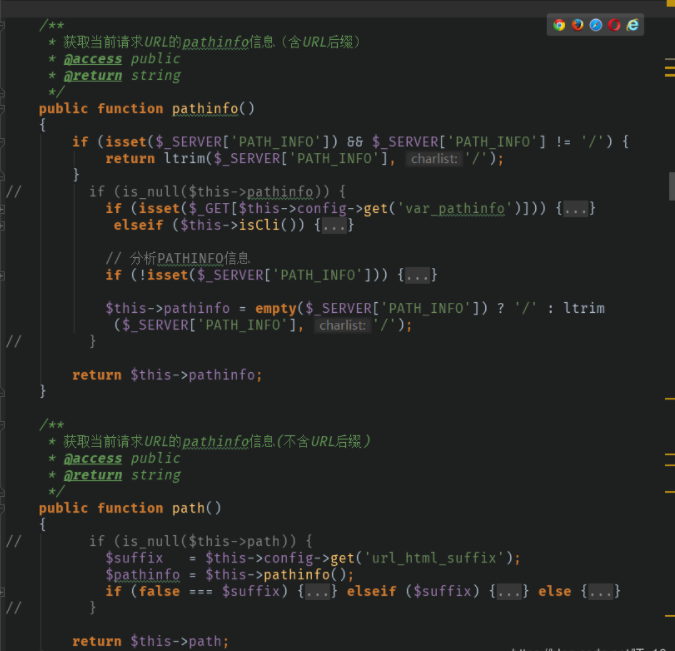
Task: Open preview in Opera browser icon
Action: (x=614, y=25)
